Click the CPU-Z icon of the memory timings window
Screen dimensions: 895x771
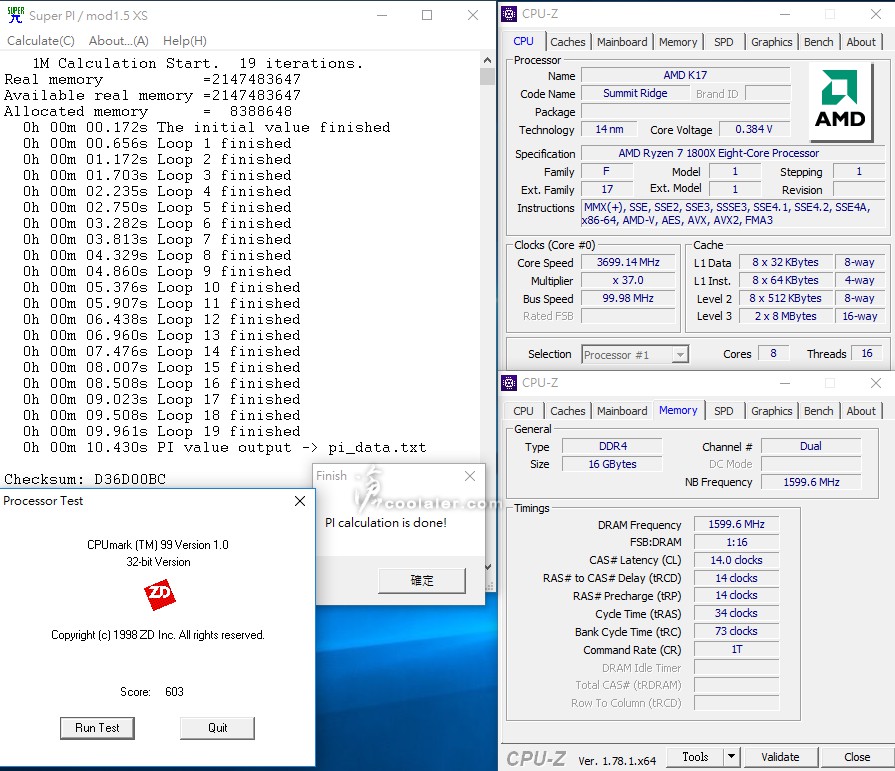point(509,383)
